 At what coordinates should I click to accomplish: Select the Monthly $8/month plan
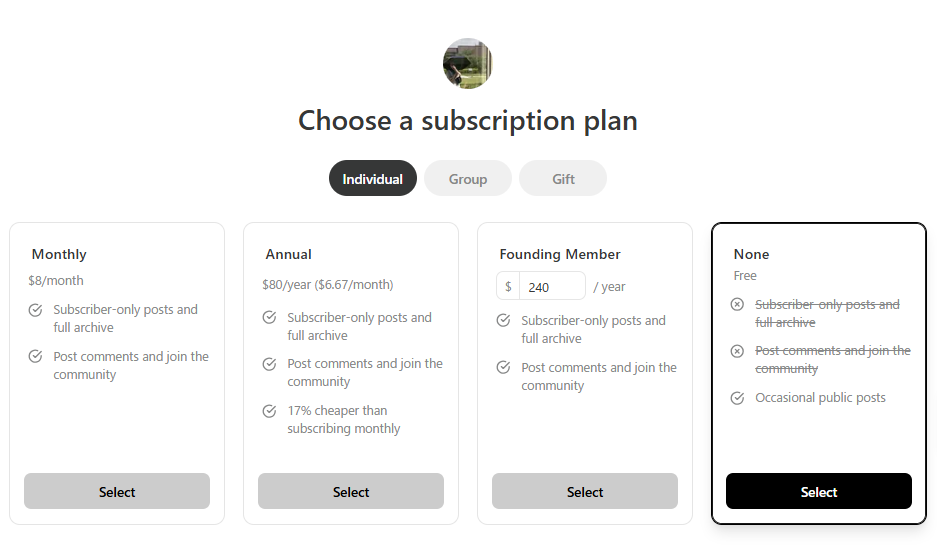coord(117,492)
